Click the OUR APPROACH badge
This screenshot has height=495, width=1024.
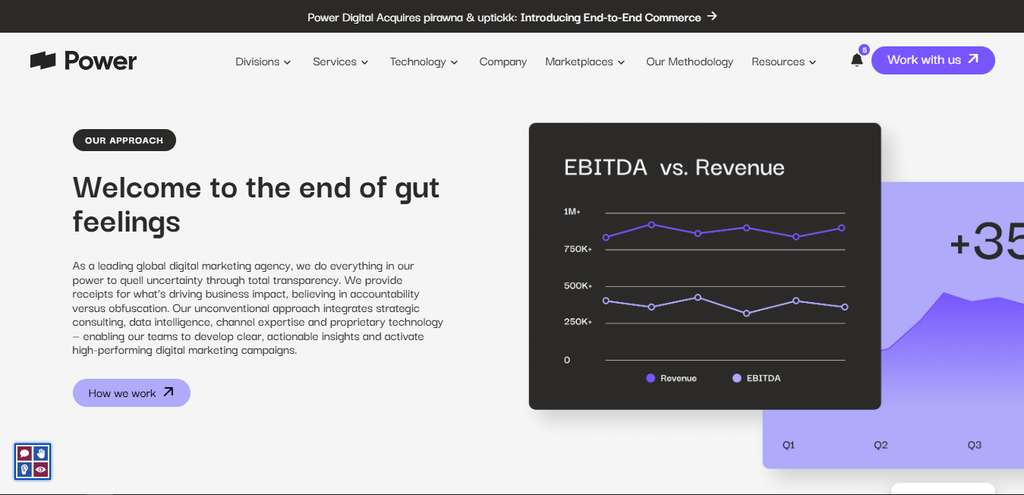click(124, 140)
